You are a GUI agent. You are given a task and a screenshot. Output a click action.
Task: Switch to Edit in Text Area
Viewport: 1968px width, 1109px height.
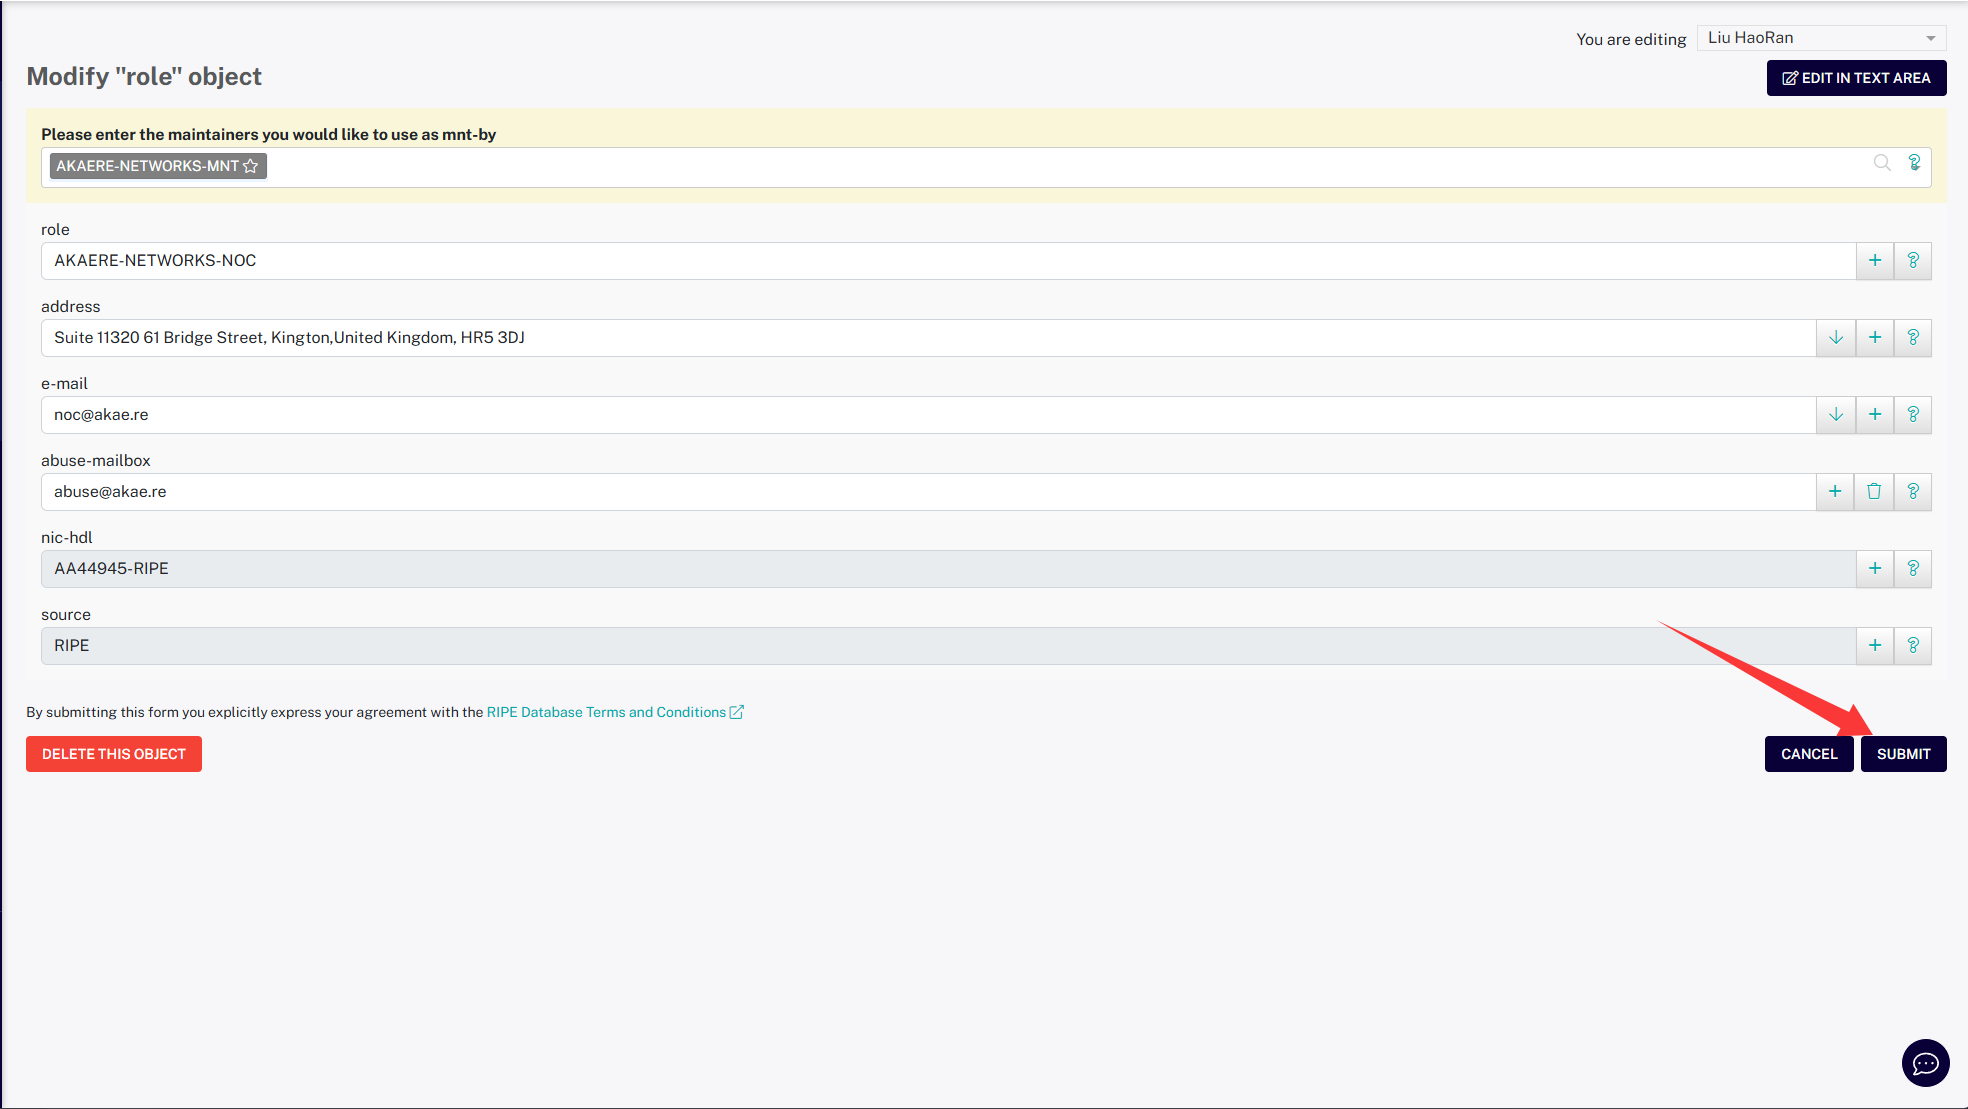(1856, 78)
